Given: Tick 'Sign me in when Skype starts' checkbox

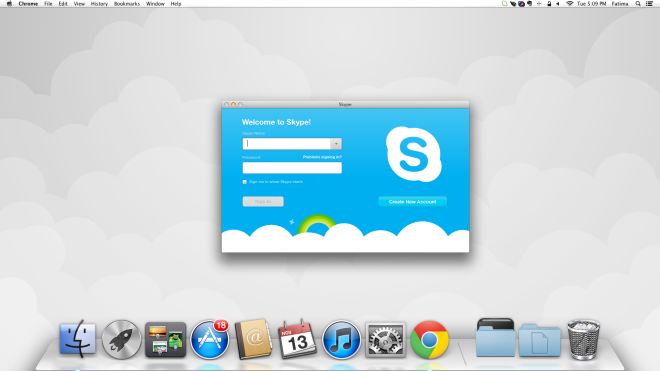Looking at the screenshot, I should [245, 182].
